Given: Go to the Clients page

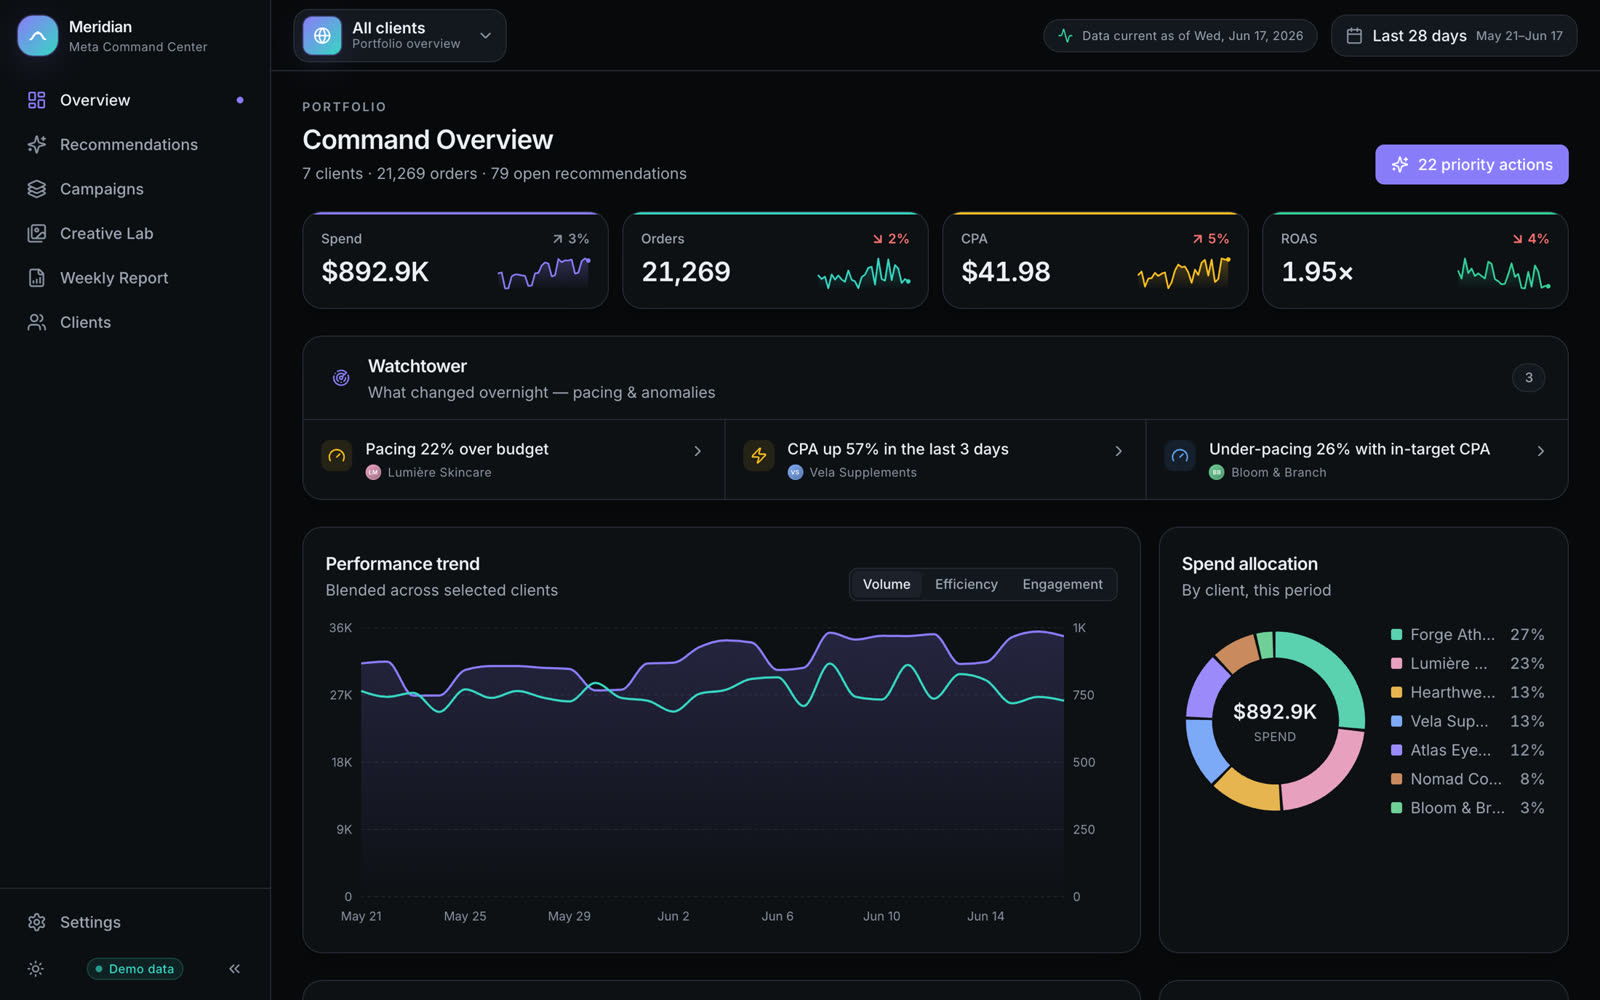Looking at the screenshot, I should point(135,322).
